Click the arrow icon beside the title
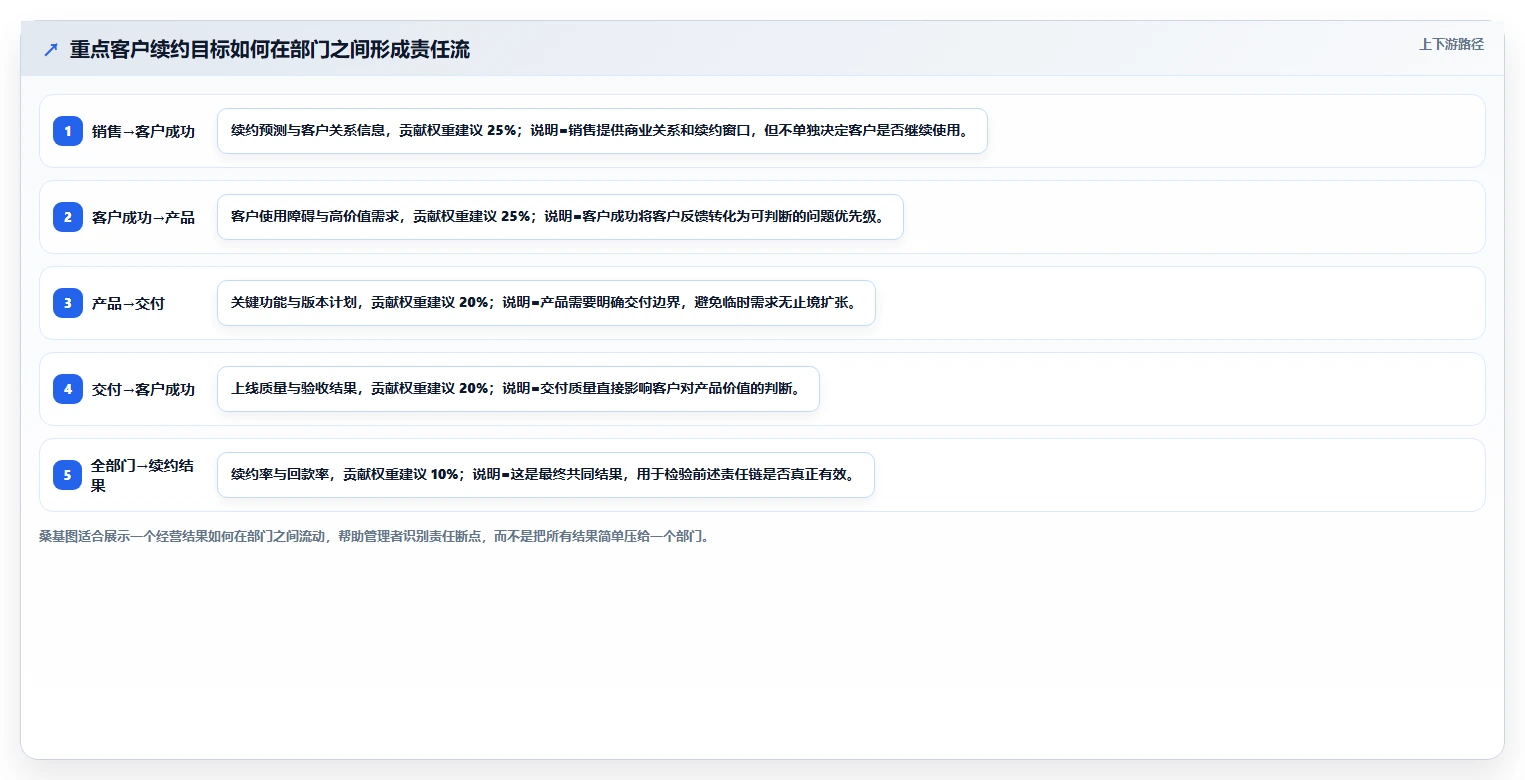 point(51,50)
